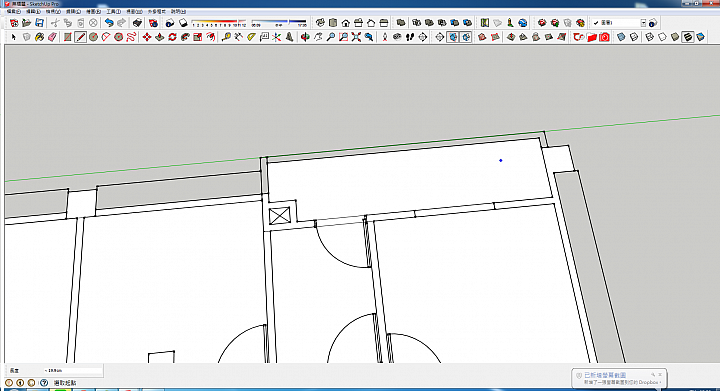Open a file via folder icon
The image size is (720, 391).
tap(27, 22)
